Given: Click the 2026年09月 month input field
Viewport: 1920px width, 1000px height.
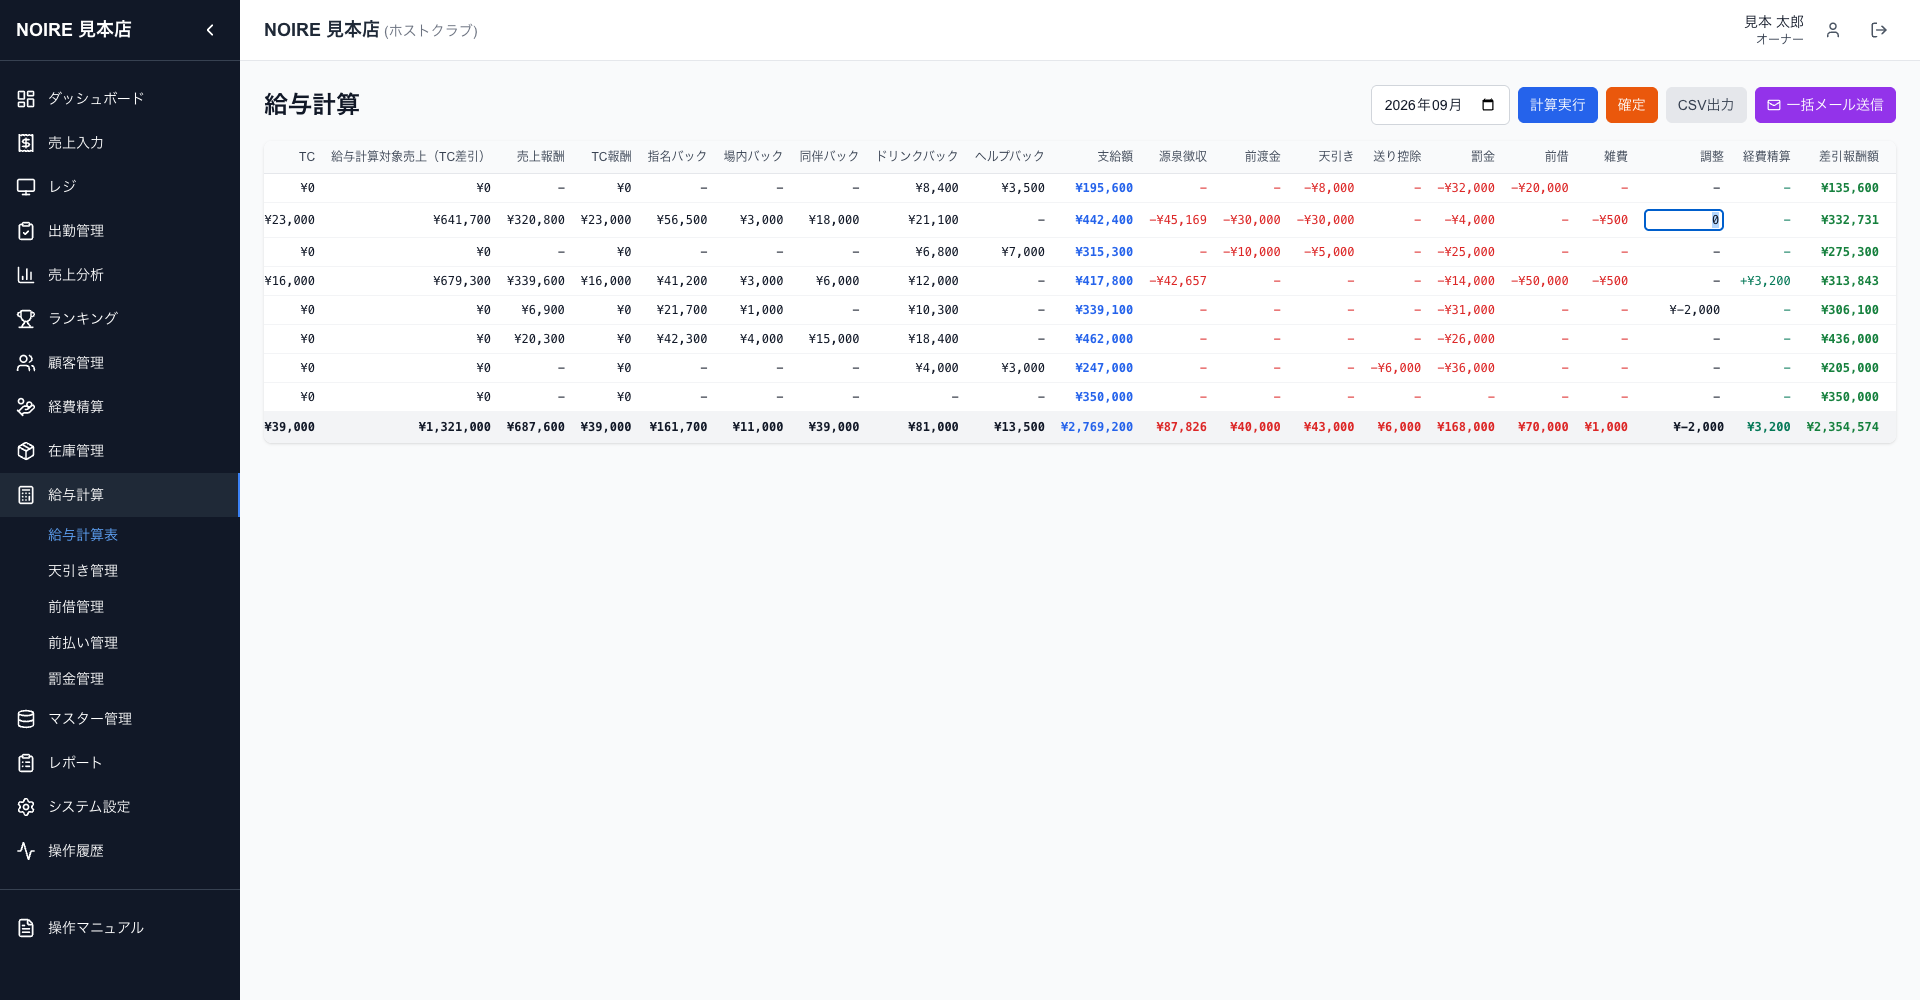Looking at the screenshot, I should [1439, 105].
